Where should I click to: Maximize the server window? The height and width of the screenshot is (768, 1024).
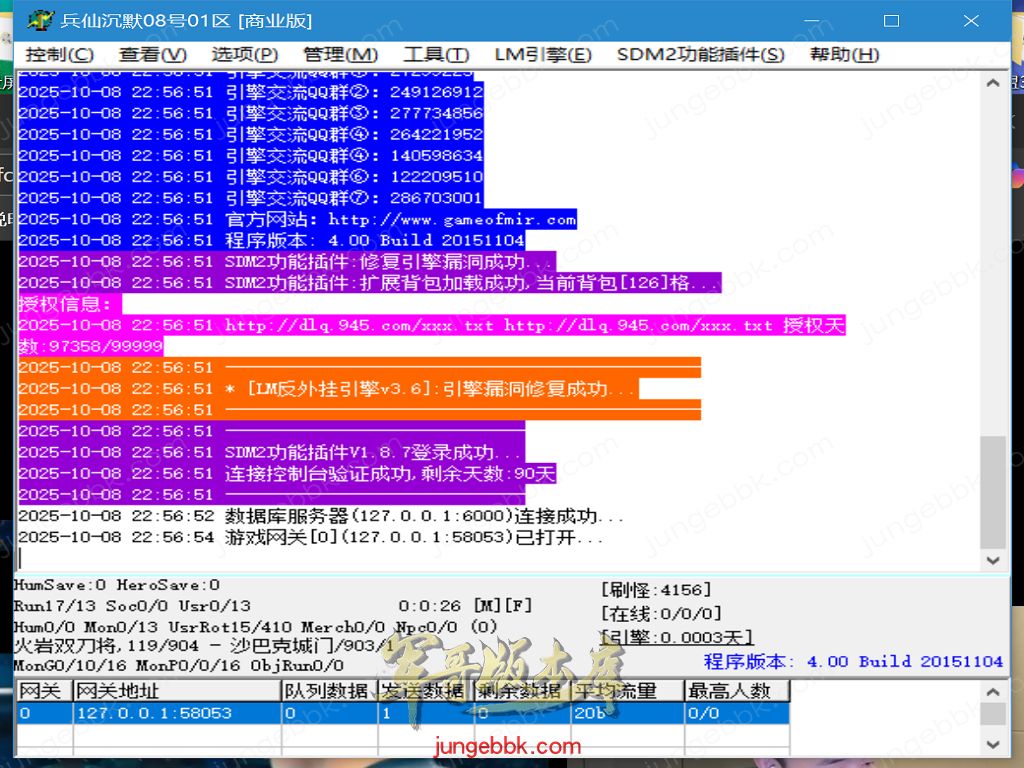point(891,21)
